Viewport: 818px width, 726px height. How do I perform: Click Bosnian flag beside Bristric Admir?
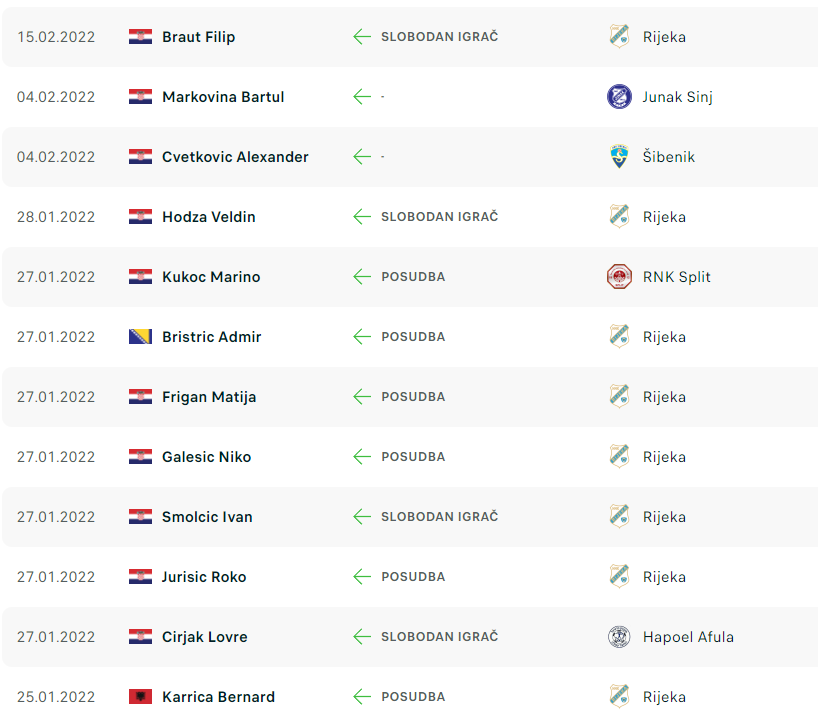[140, 337]
